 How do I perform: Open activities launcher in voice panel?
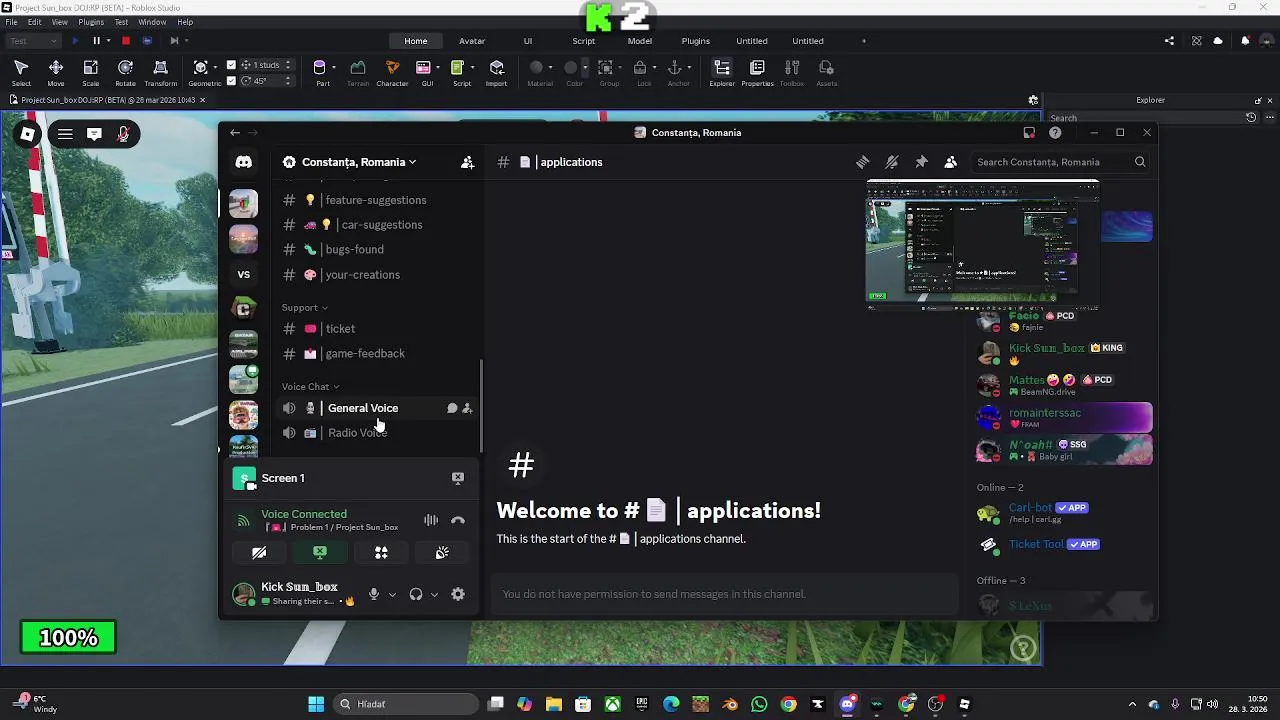381,552
